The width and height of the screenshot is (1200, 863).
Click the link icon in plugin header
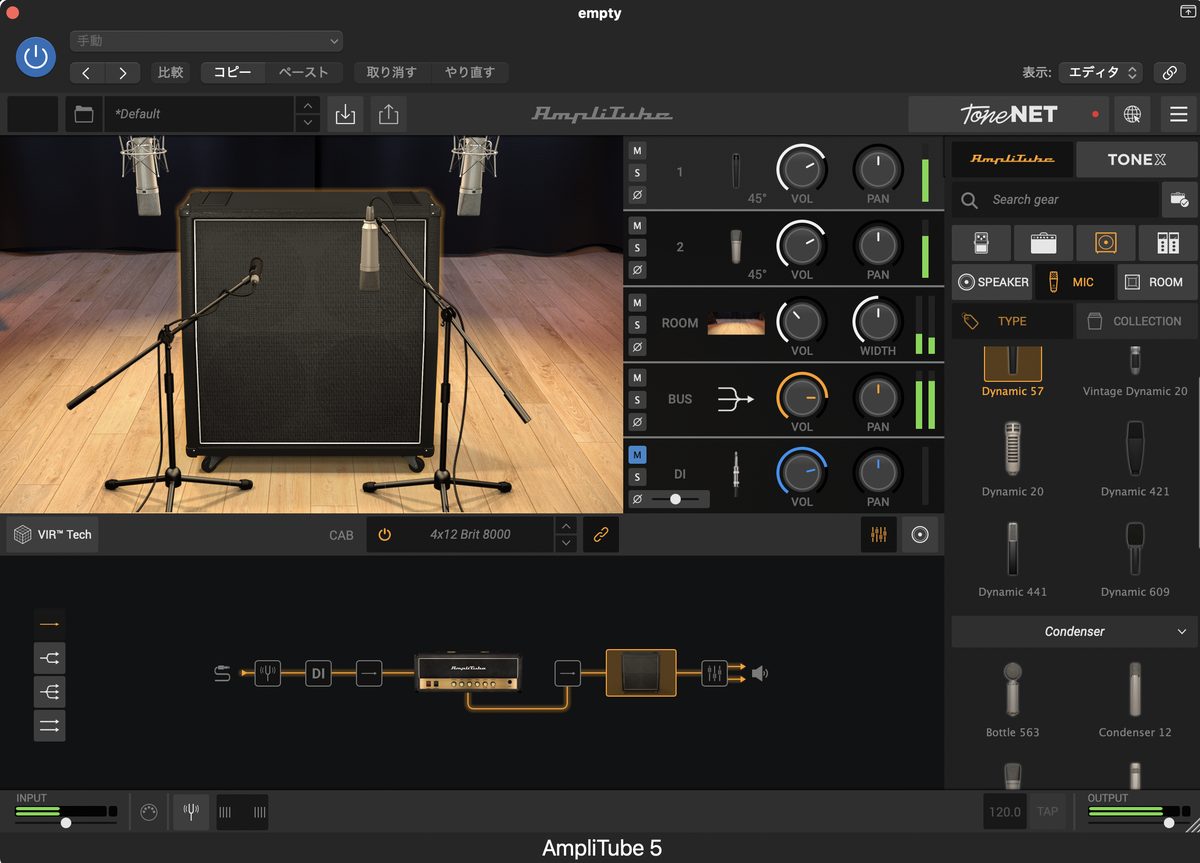coord(1169,72)
